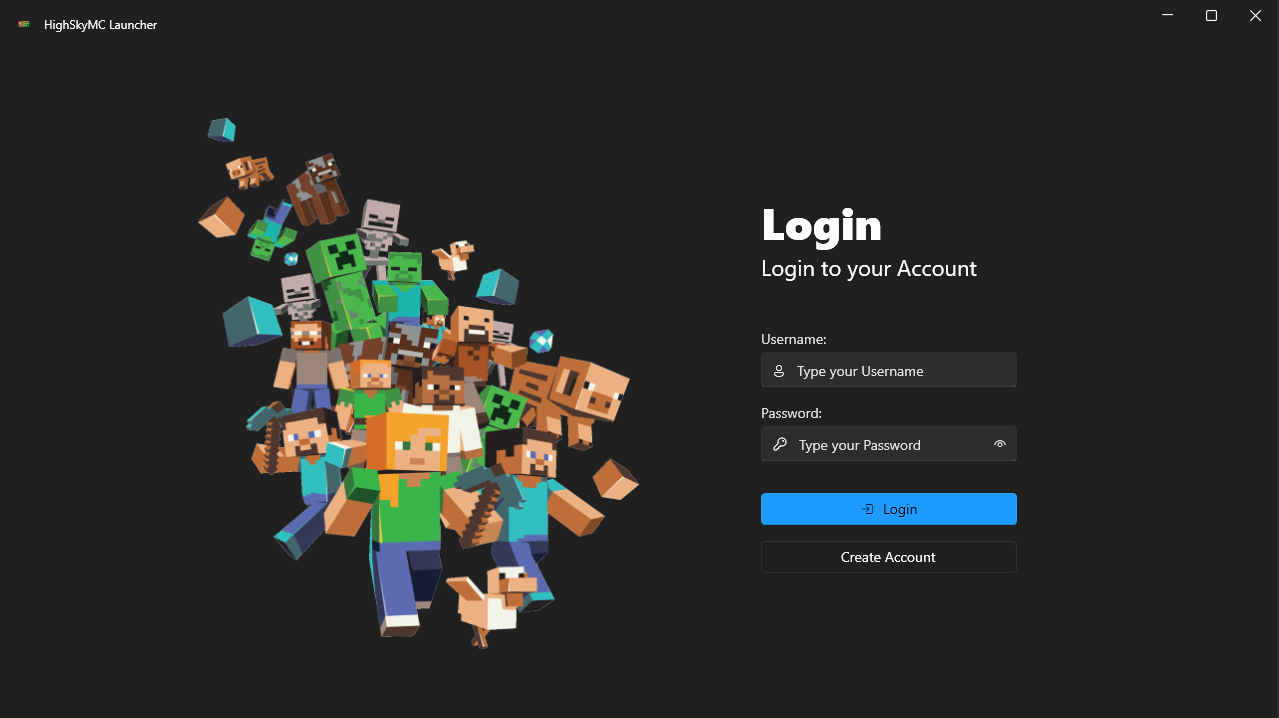Viewport: 1279px width, 718px height.
Task: Click the large "Login" heading
Action: (x=821, y=226)
